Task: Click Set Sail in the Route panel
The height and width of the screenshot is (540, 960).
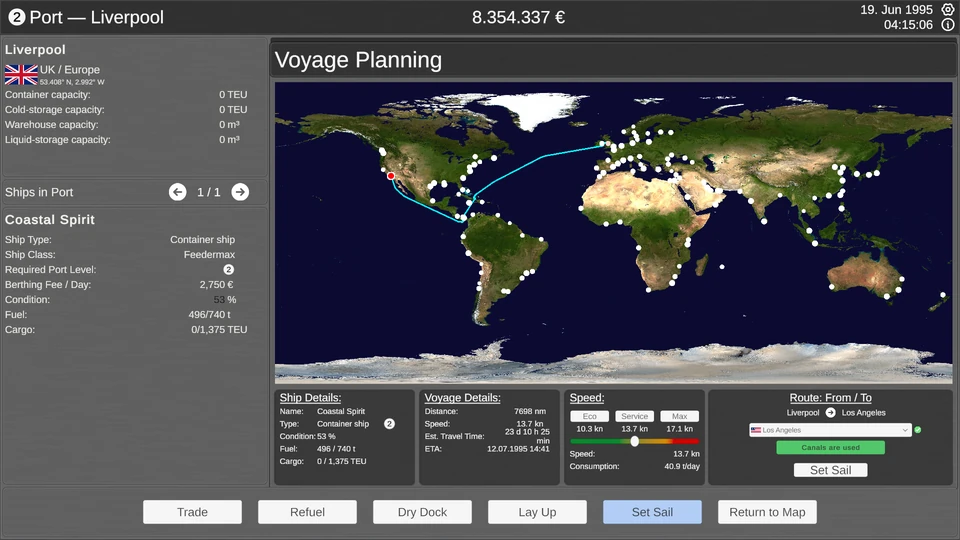Action: [x=830, y=470]
